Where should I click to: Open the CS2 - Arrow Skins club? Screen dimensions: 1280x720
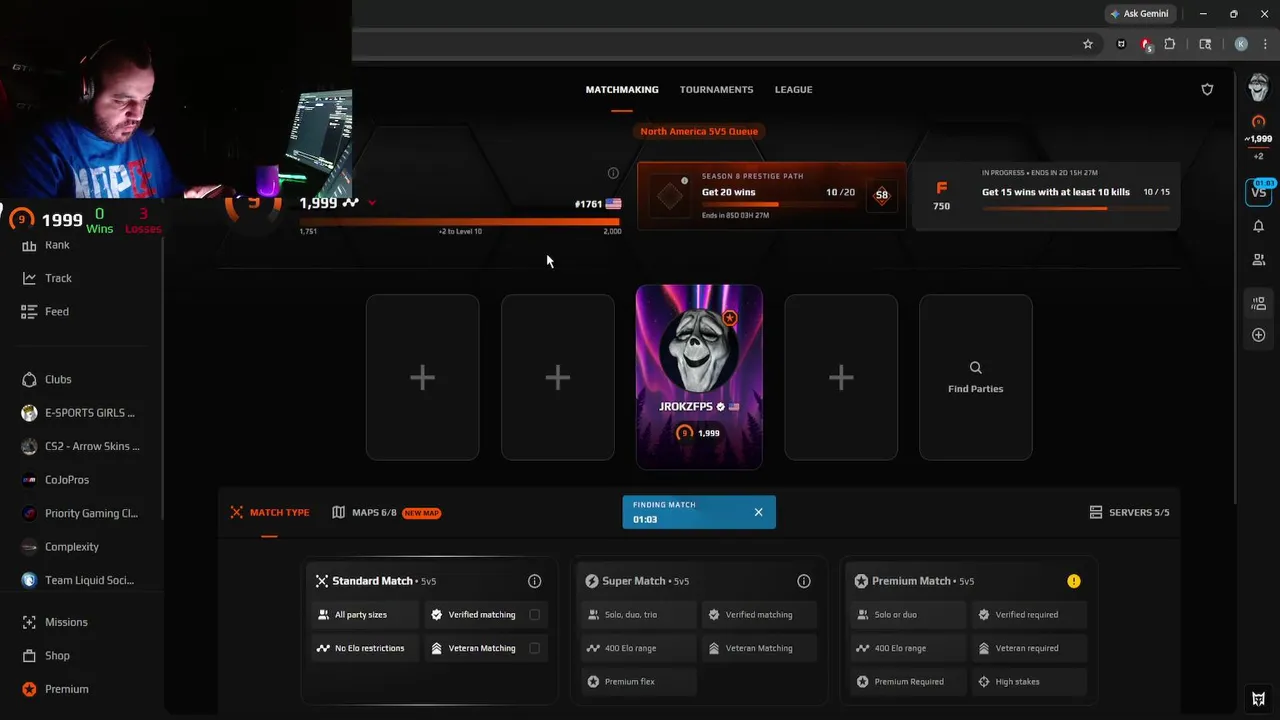(80, 446)
